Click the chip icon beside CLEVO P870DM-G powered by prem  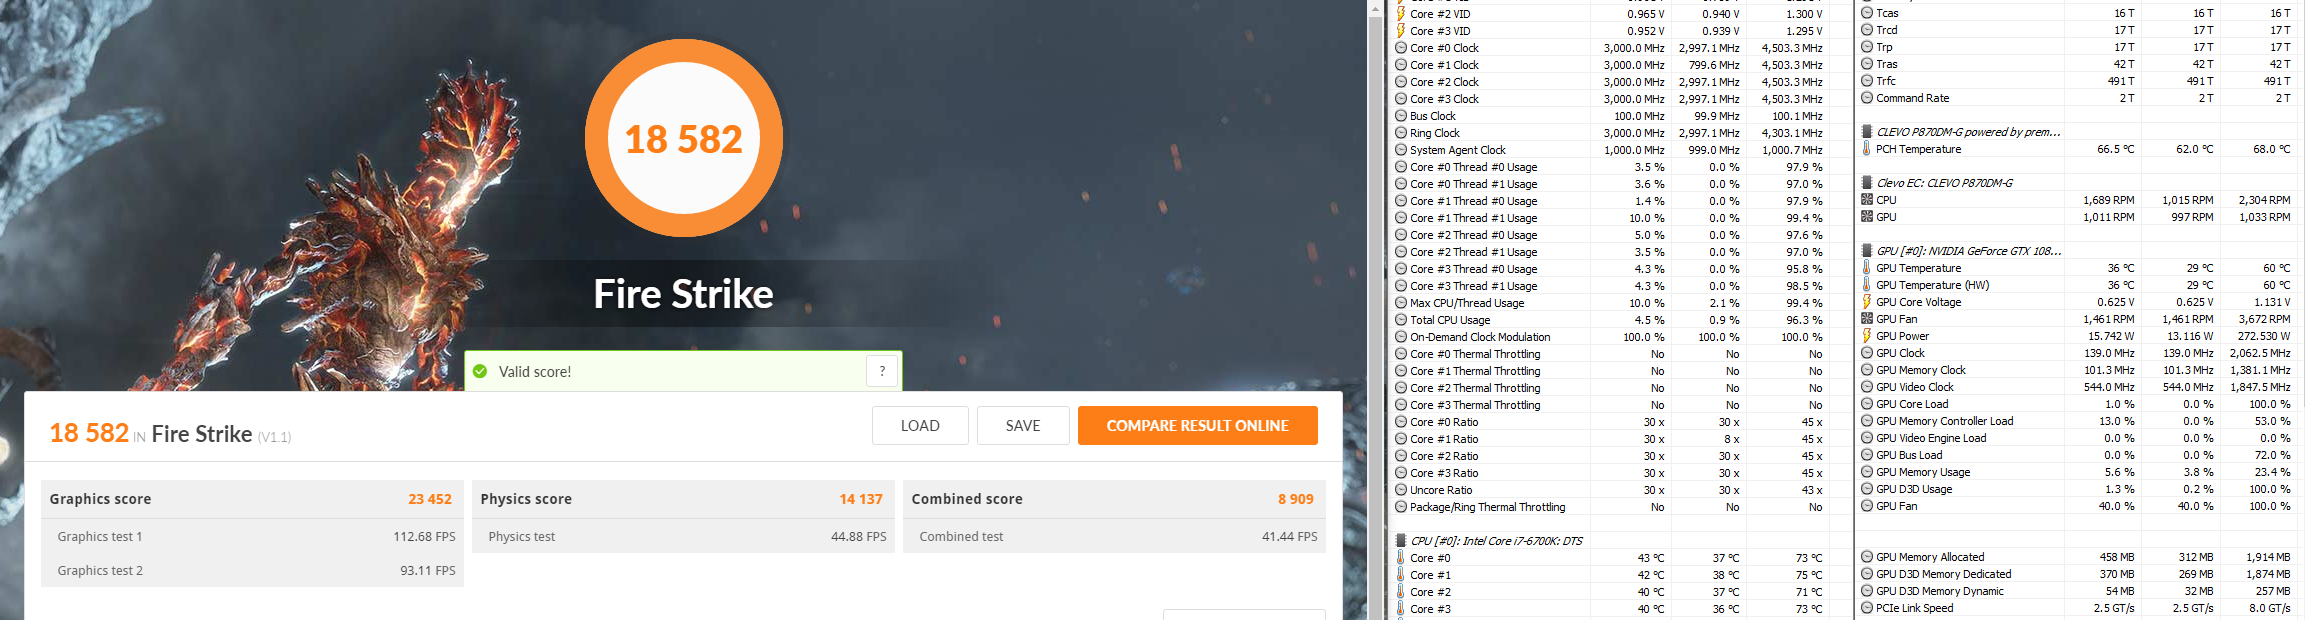1867,132
